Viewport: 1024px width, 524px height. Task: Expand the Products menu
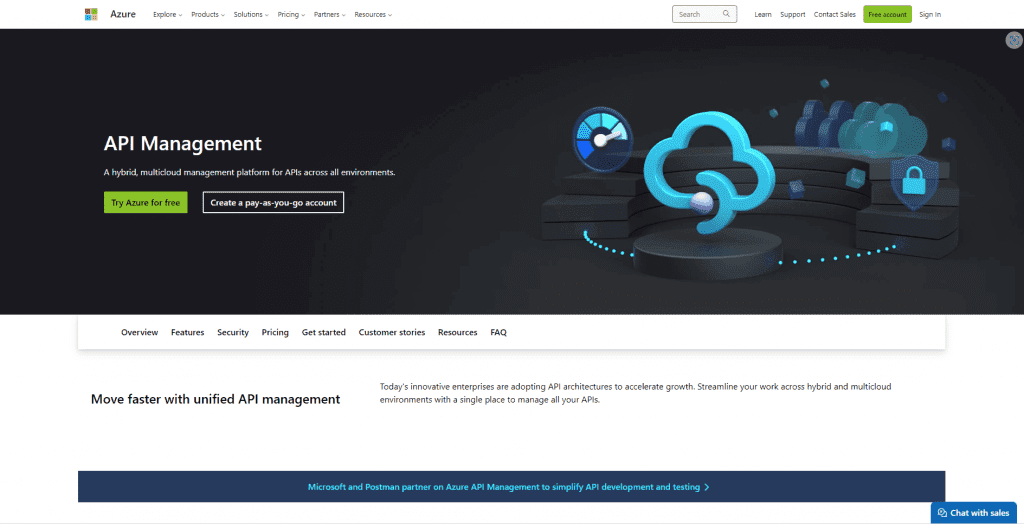click(x=208, y=14)
